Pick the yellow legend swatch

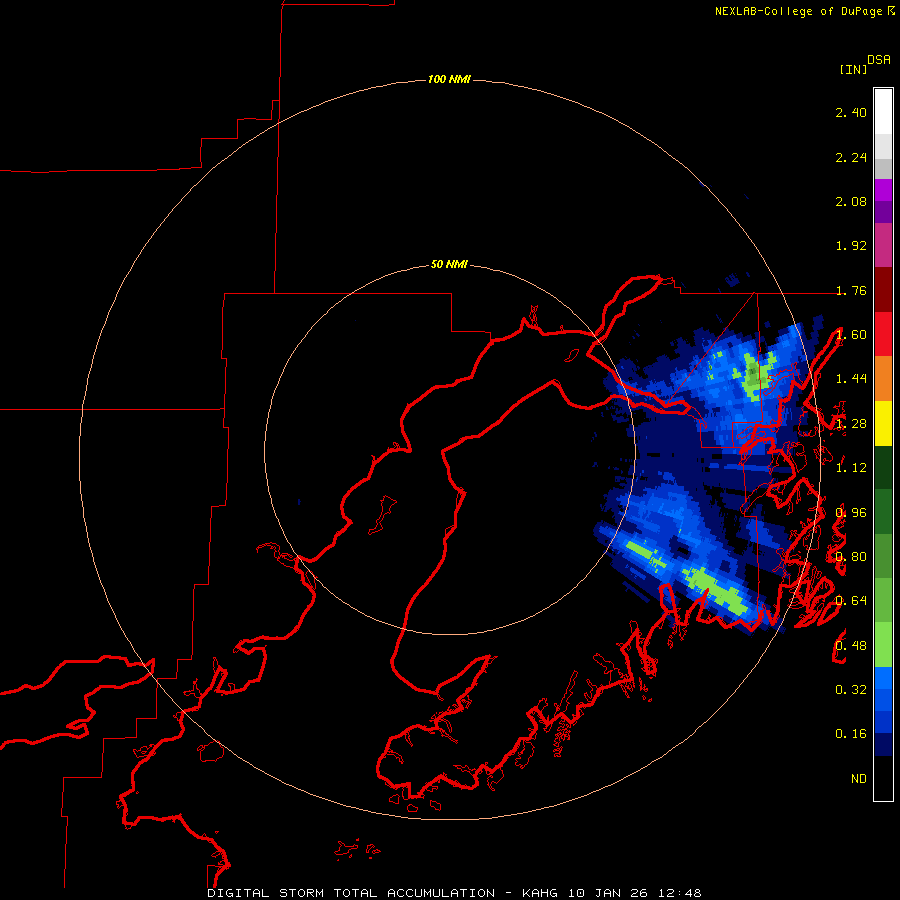click(x=883, y=423)
